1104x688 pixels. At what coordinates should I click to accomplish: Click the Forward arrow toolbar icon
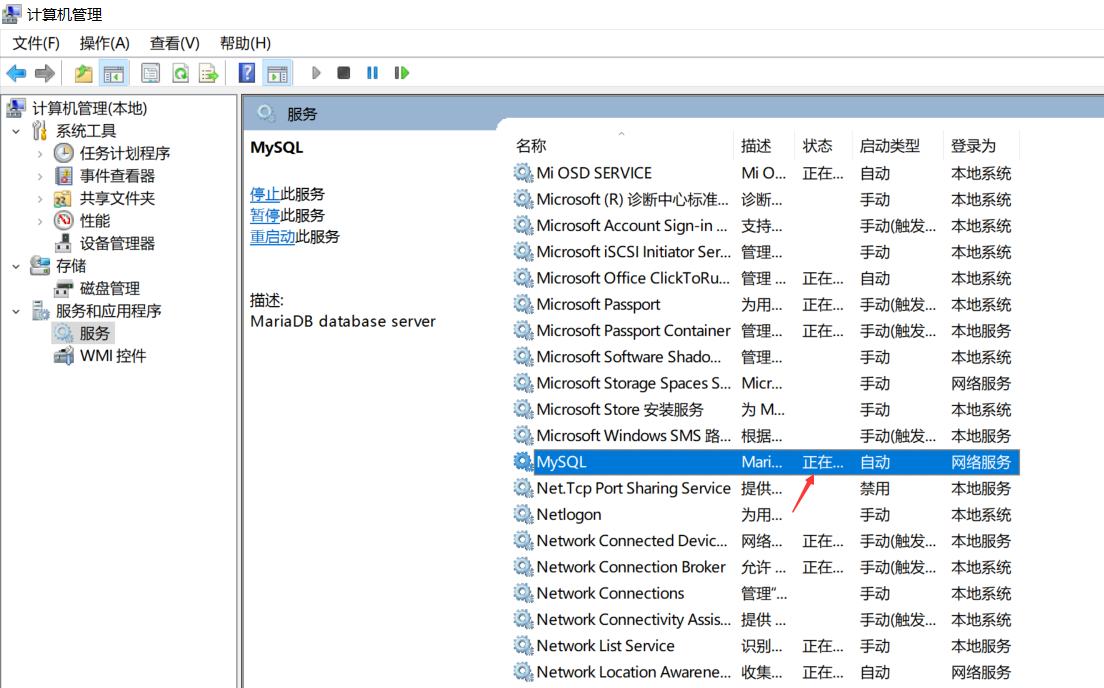coord(44,73)
